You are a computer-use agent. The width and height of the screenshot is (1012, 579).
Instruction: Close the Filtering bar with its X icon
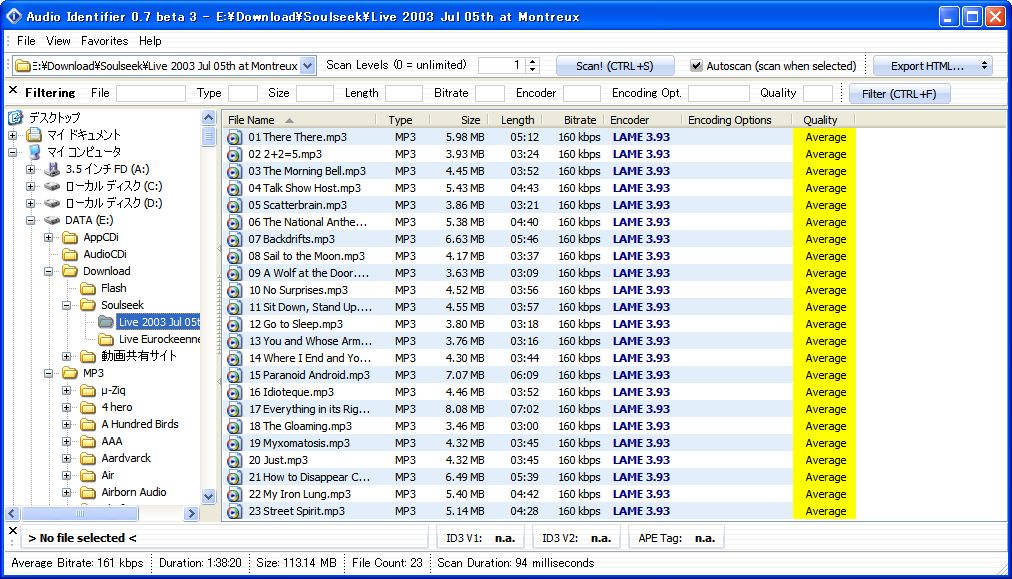click(x=13, y=91)
